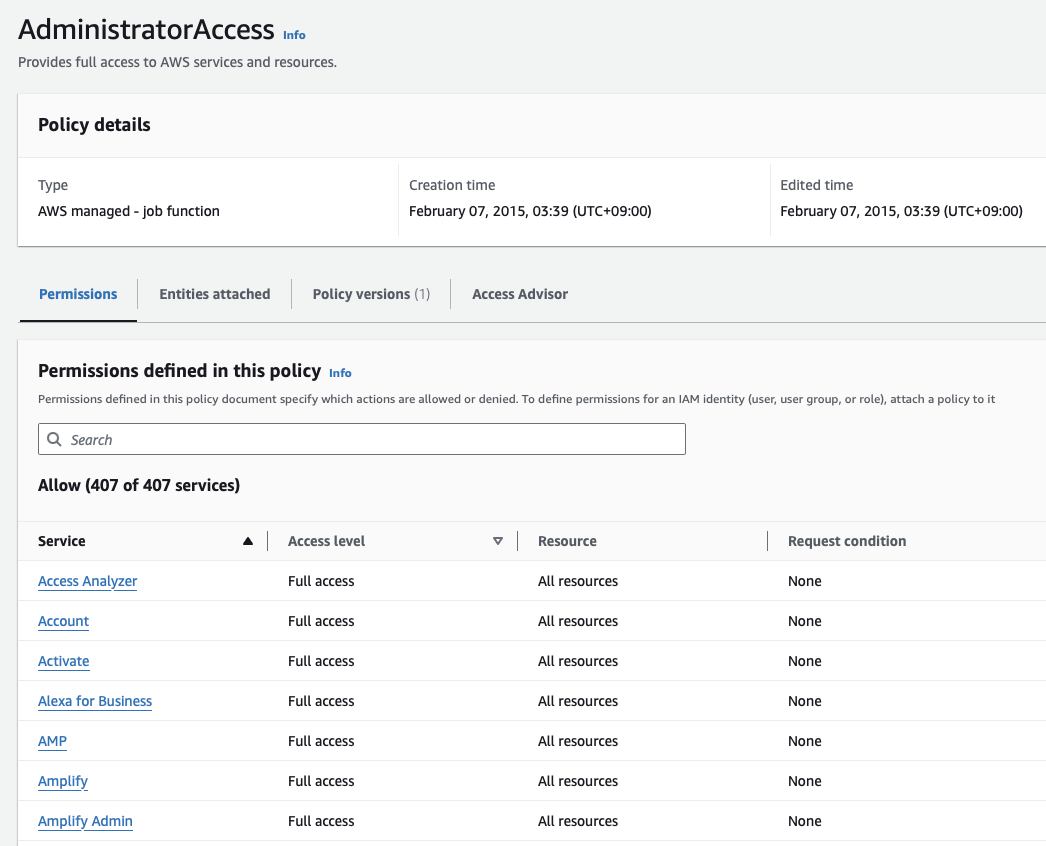
Task: Focus the permissions Search field
Action: click(370, 439)
